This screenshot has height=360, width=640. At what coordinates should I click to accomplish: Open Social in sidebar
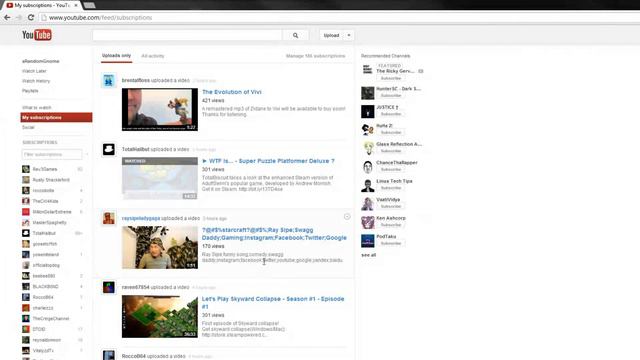click(28, 127)
